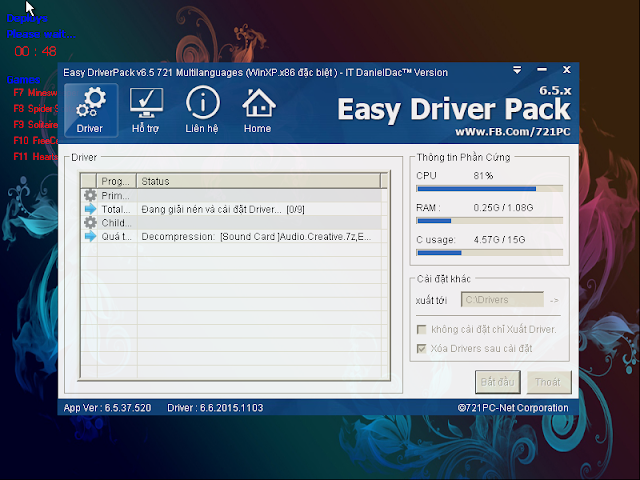Image resolution: width=640 pixels, height=480 pixels.
Task: Click the browse arrow next to C:\Drivers
Action: (x=554, y=300)
